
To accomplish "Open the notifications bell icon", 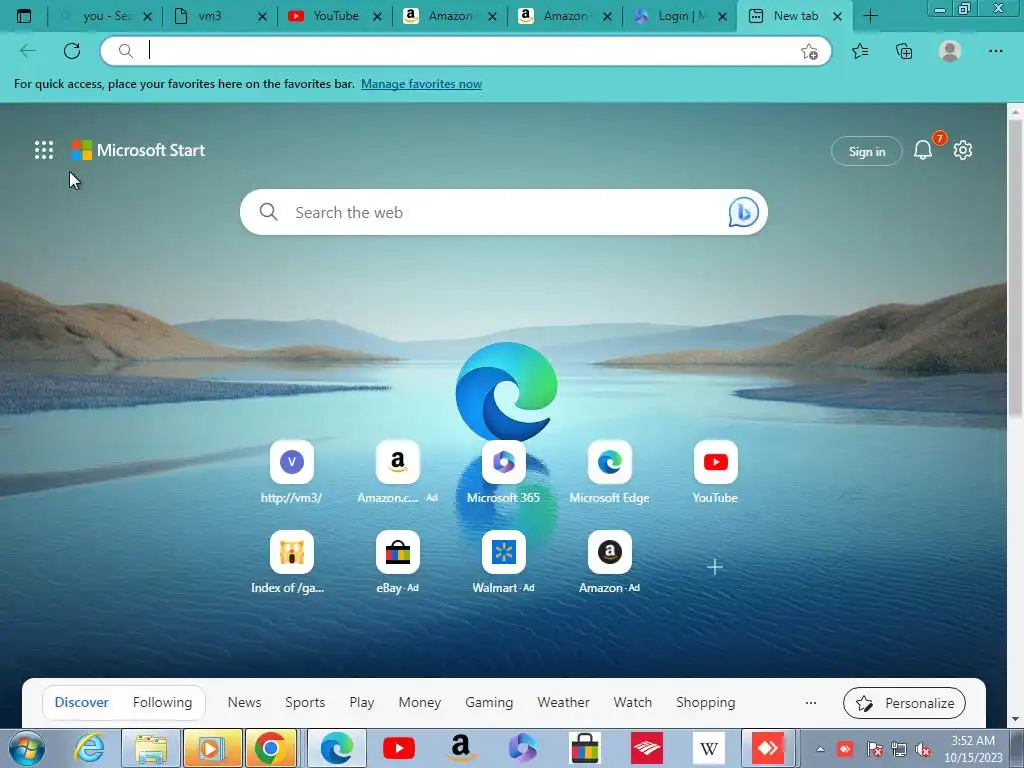I will pyautogui.click(x=923, y=150).
